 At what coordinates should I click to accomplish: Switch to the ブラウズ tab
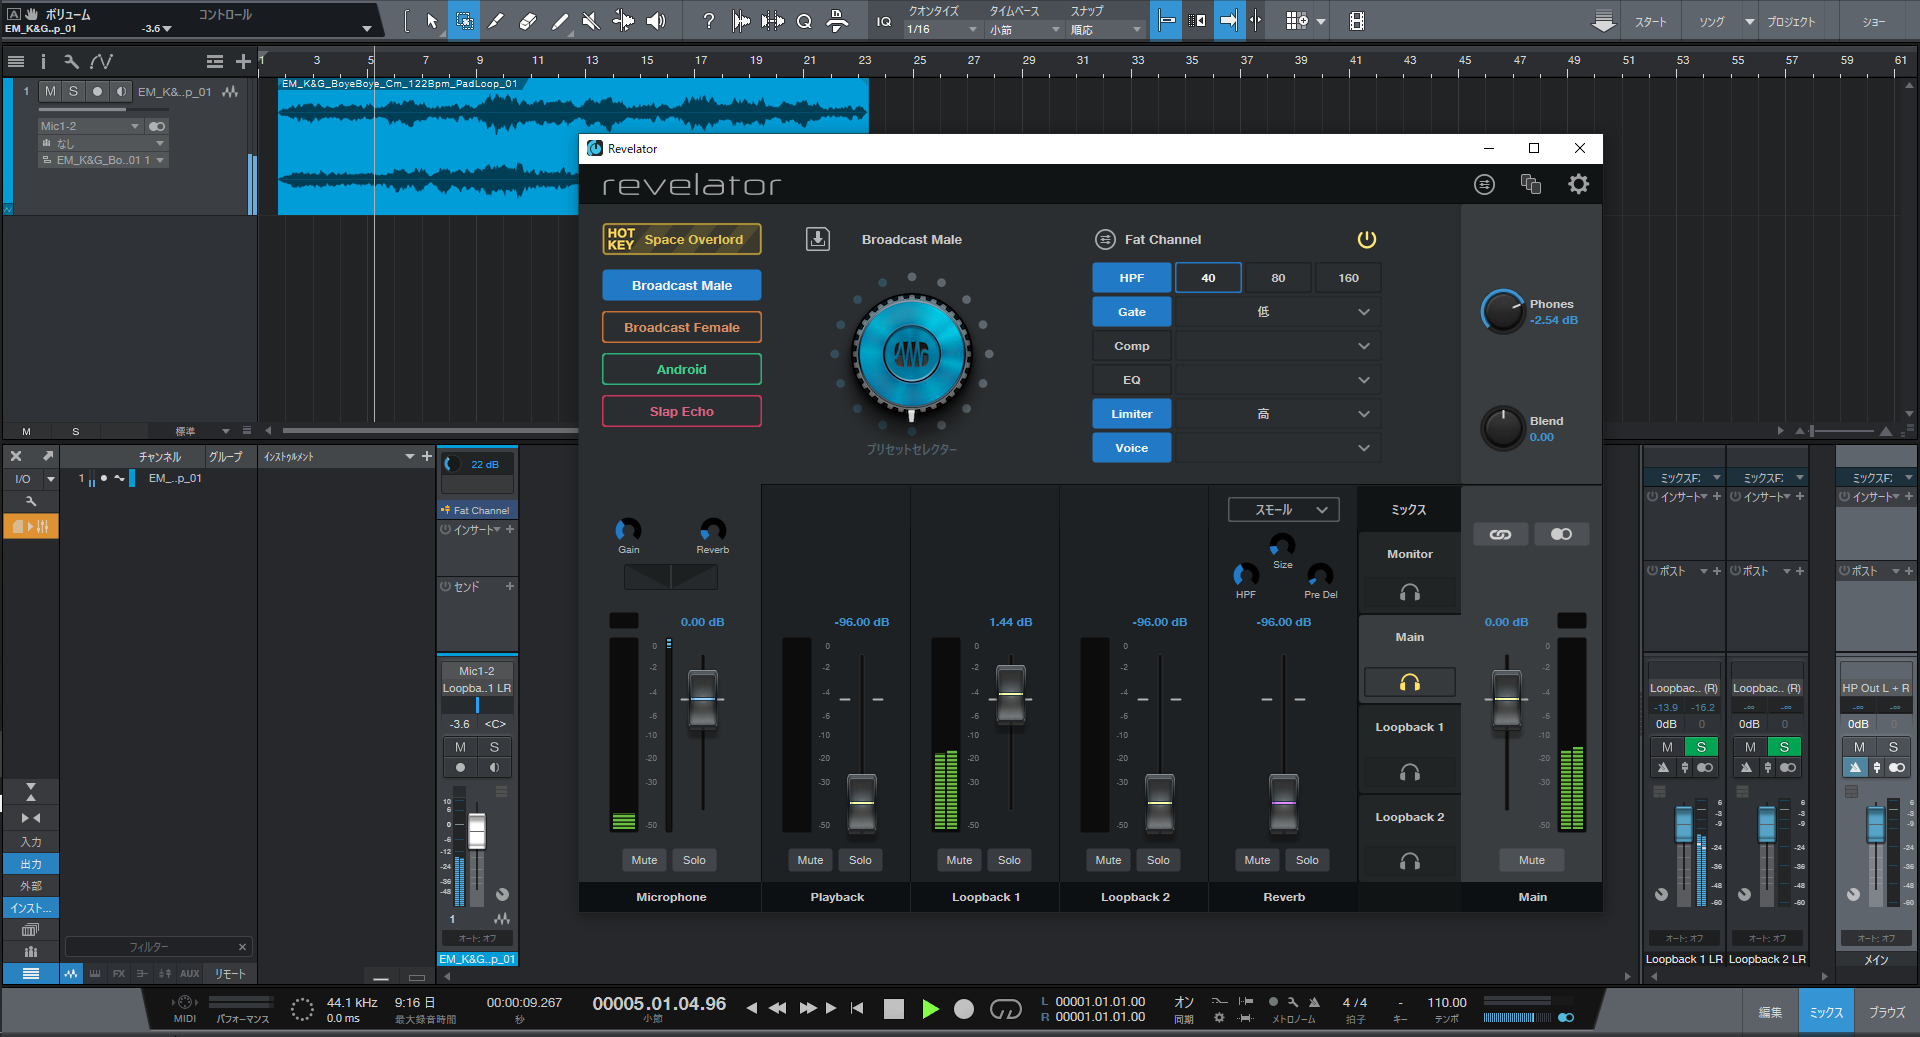point(1887,1012)
